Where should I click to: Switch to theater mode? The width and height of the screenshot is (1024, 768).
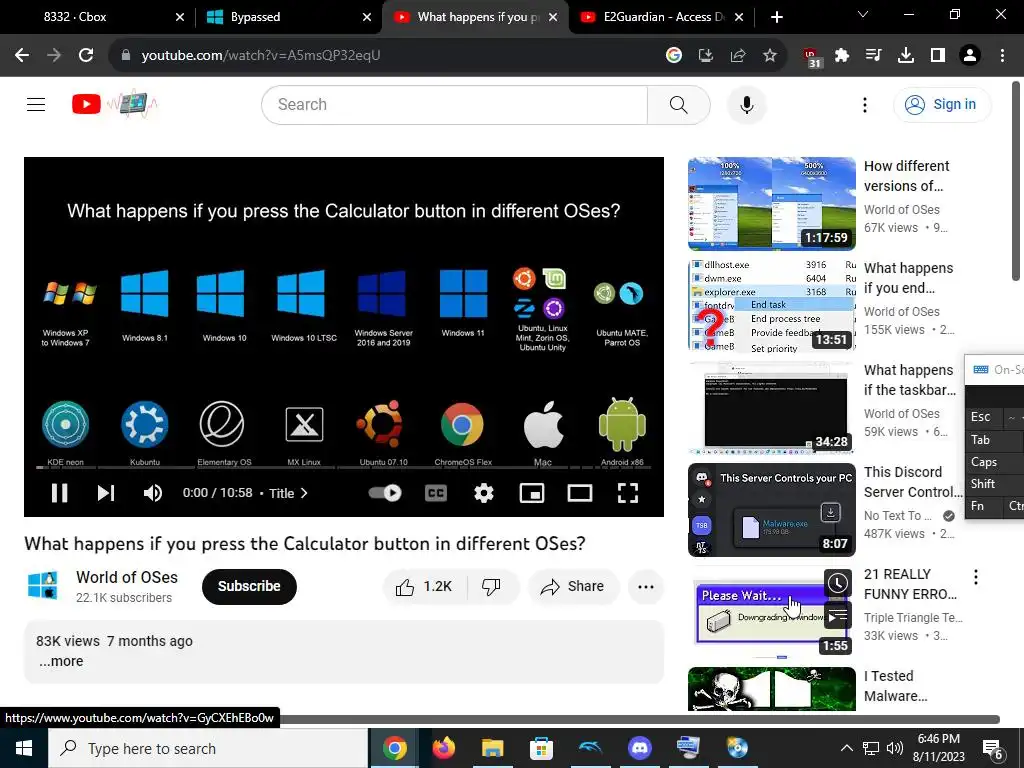click(x=580, y=493)
